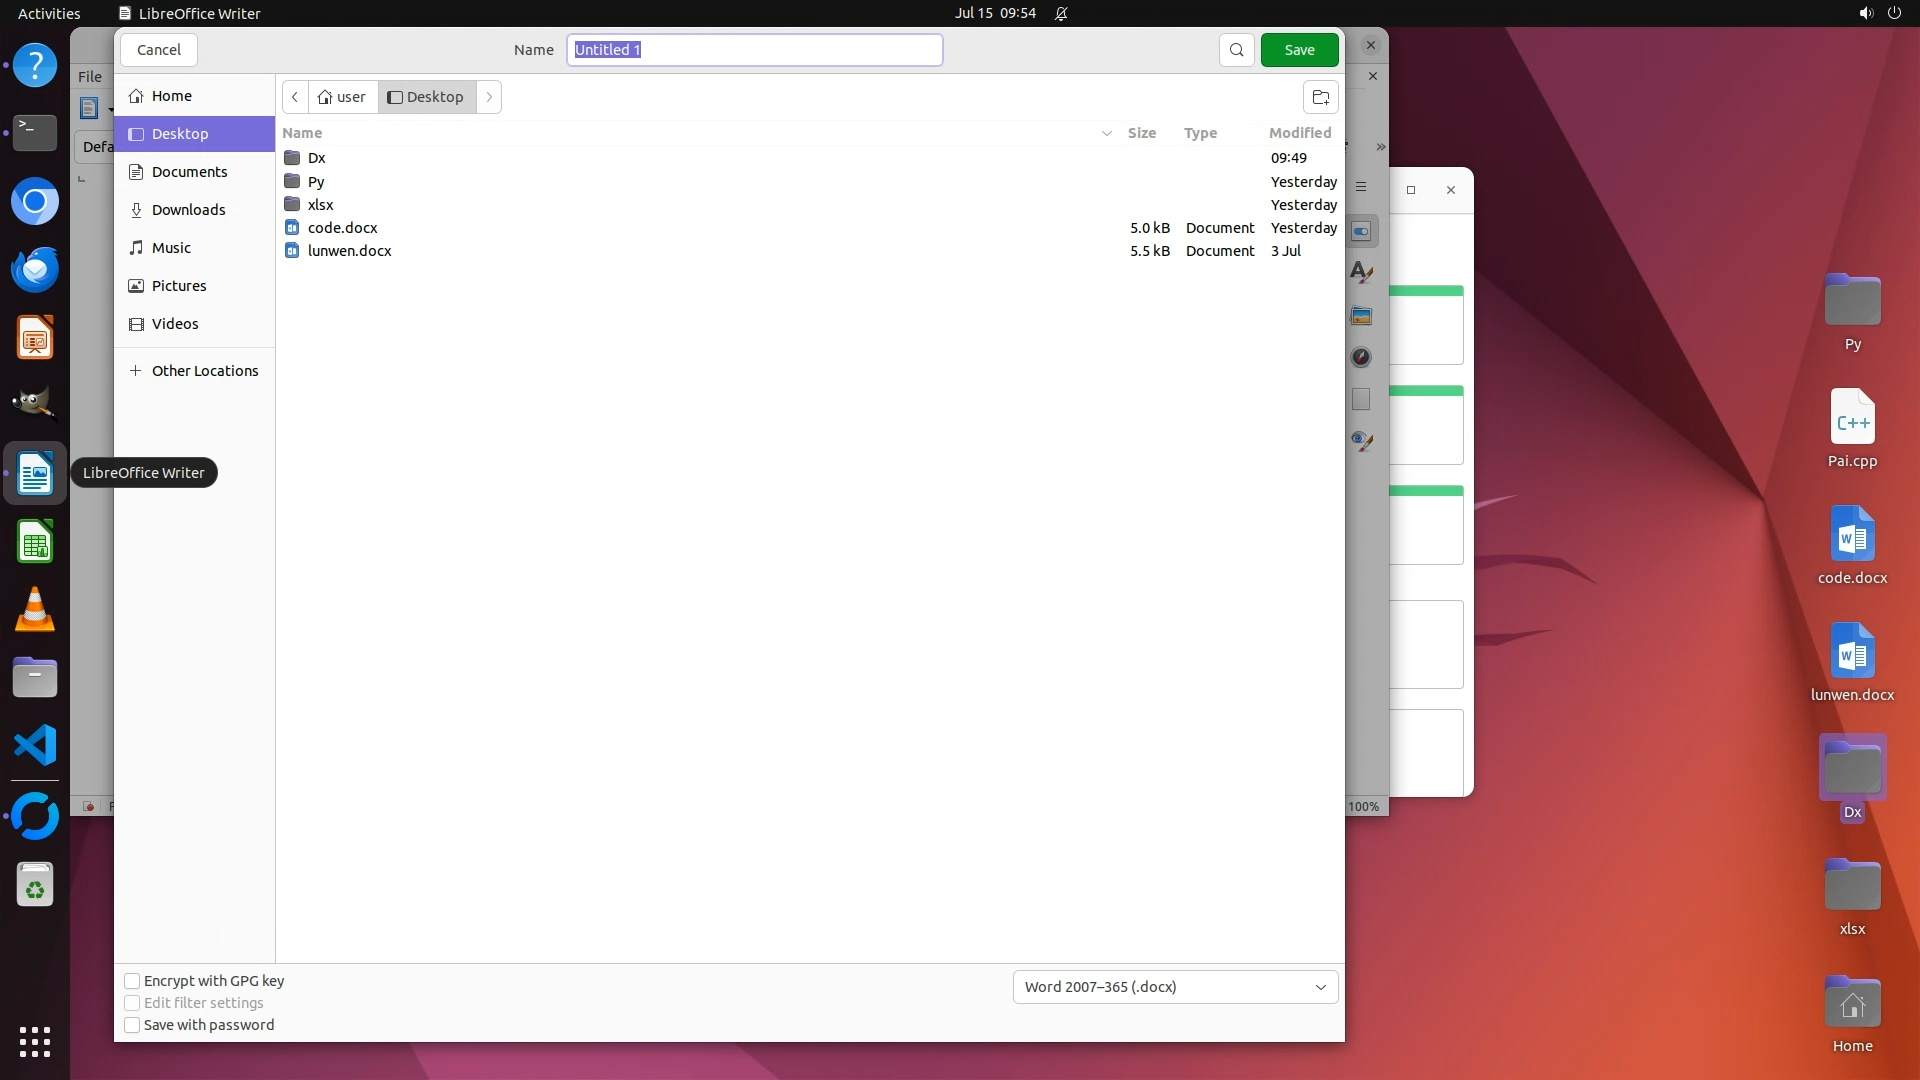Image resolution: width=1920 pixels, height=1080 pixels.
Task: Go to Downloads in places sidebar
Action: 188,210
